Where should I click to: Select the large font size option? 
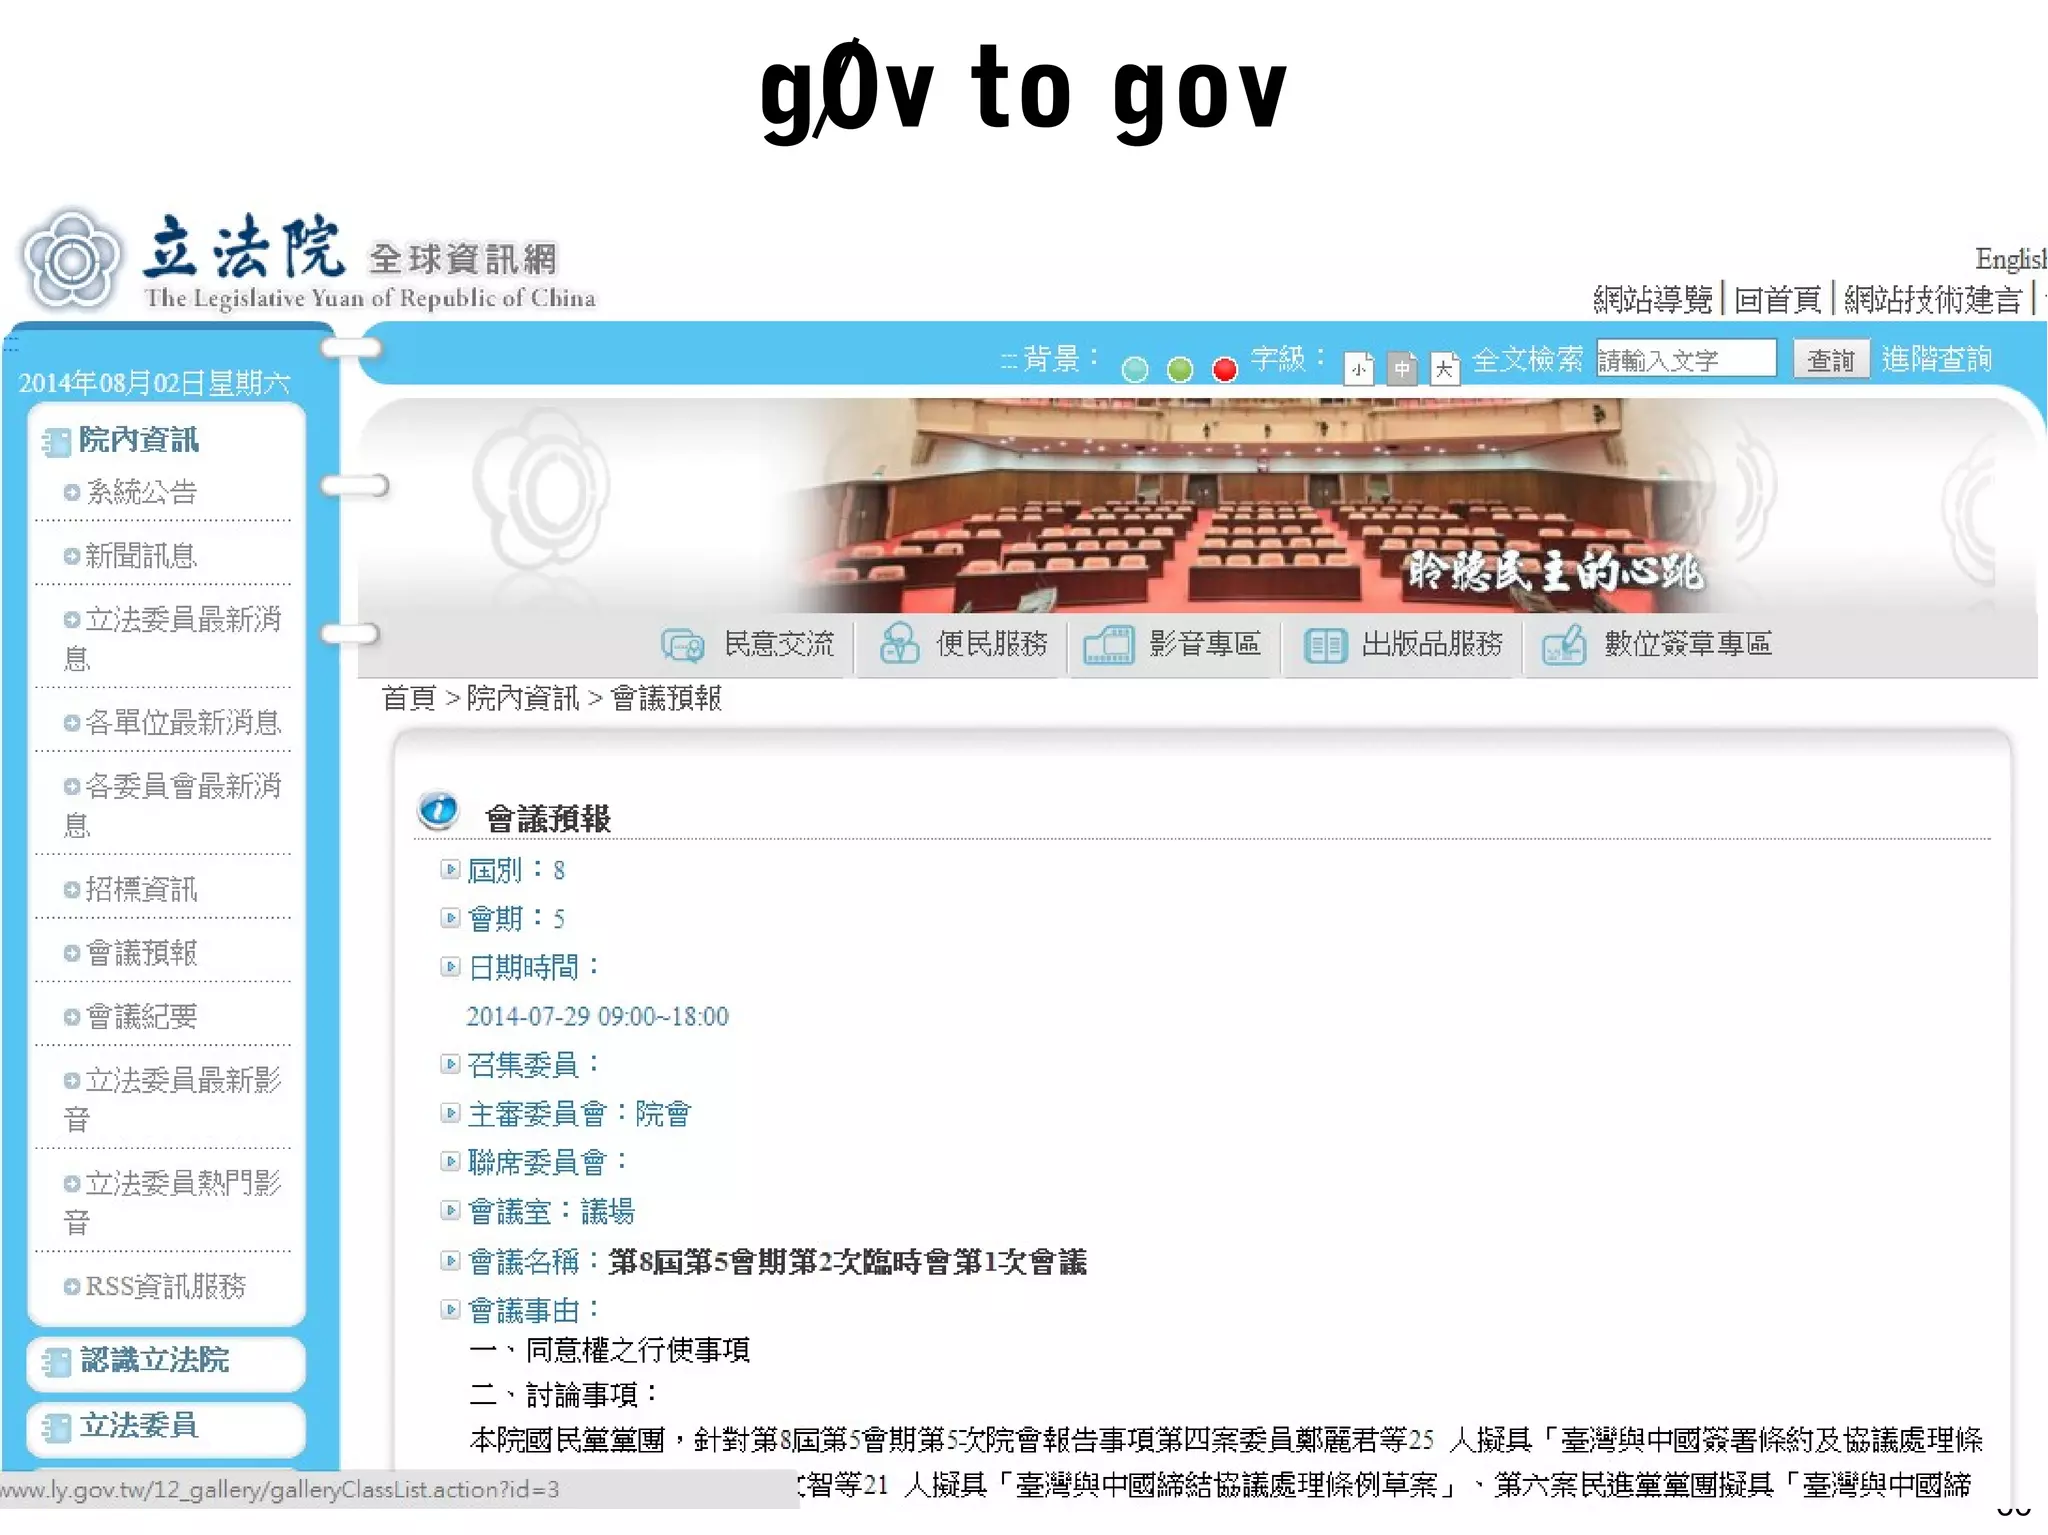pyautogui.click(x=1444, y=369)
